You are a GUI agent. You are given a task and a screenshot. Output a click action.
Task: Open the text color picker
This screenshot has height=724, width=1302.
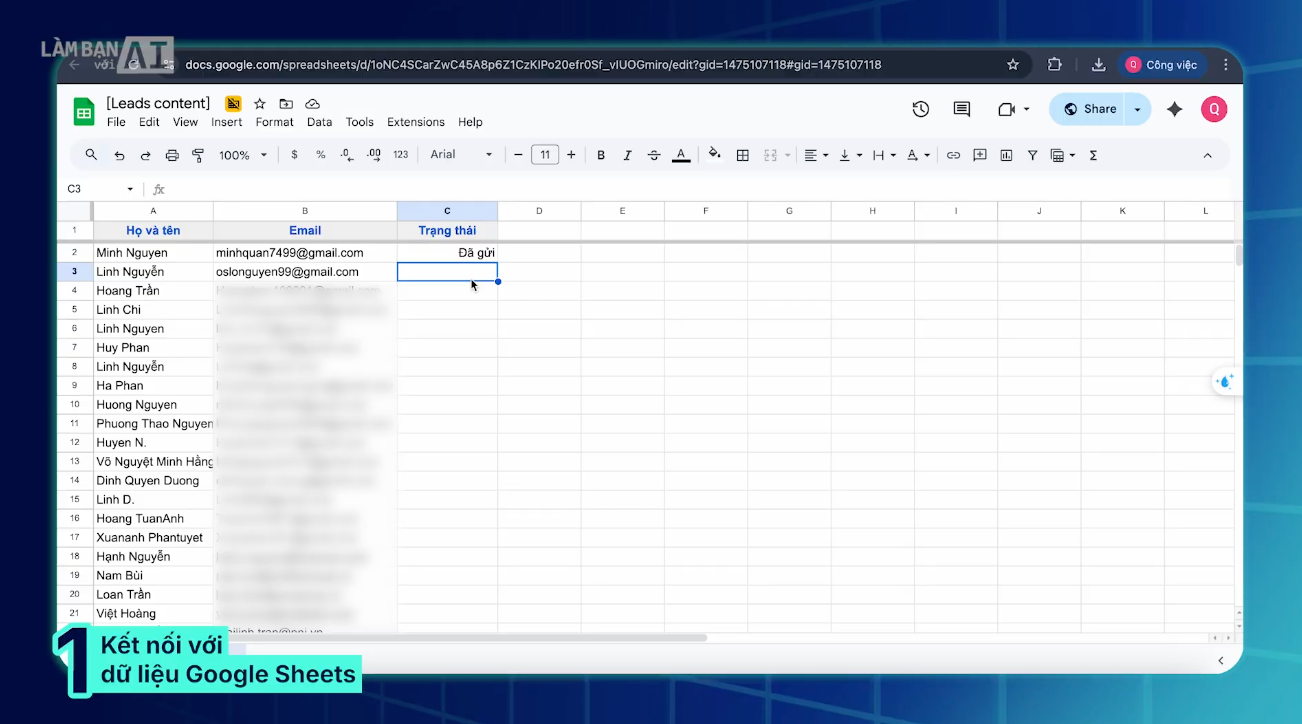pos(681,155)
